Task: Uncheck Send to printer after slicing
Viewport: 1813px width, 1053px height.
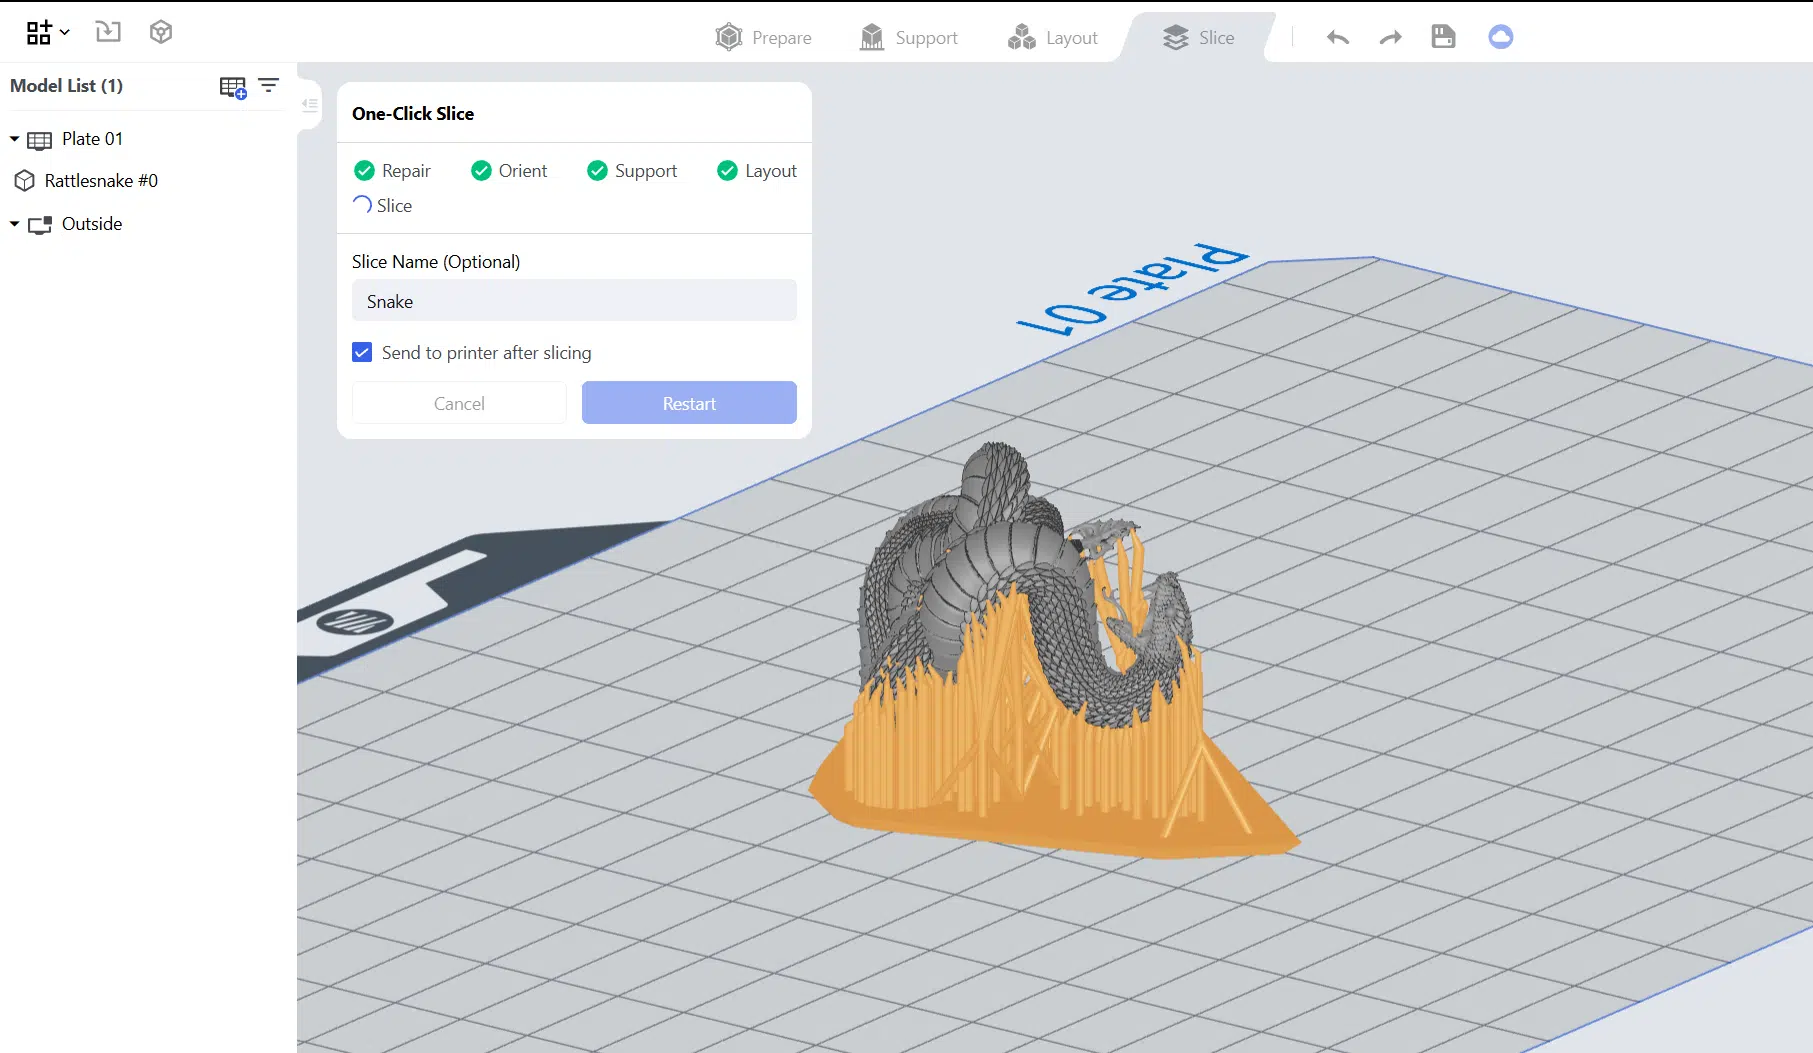Action: 362,352
